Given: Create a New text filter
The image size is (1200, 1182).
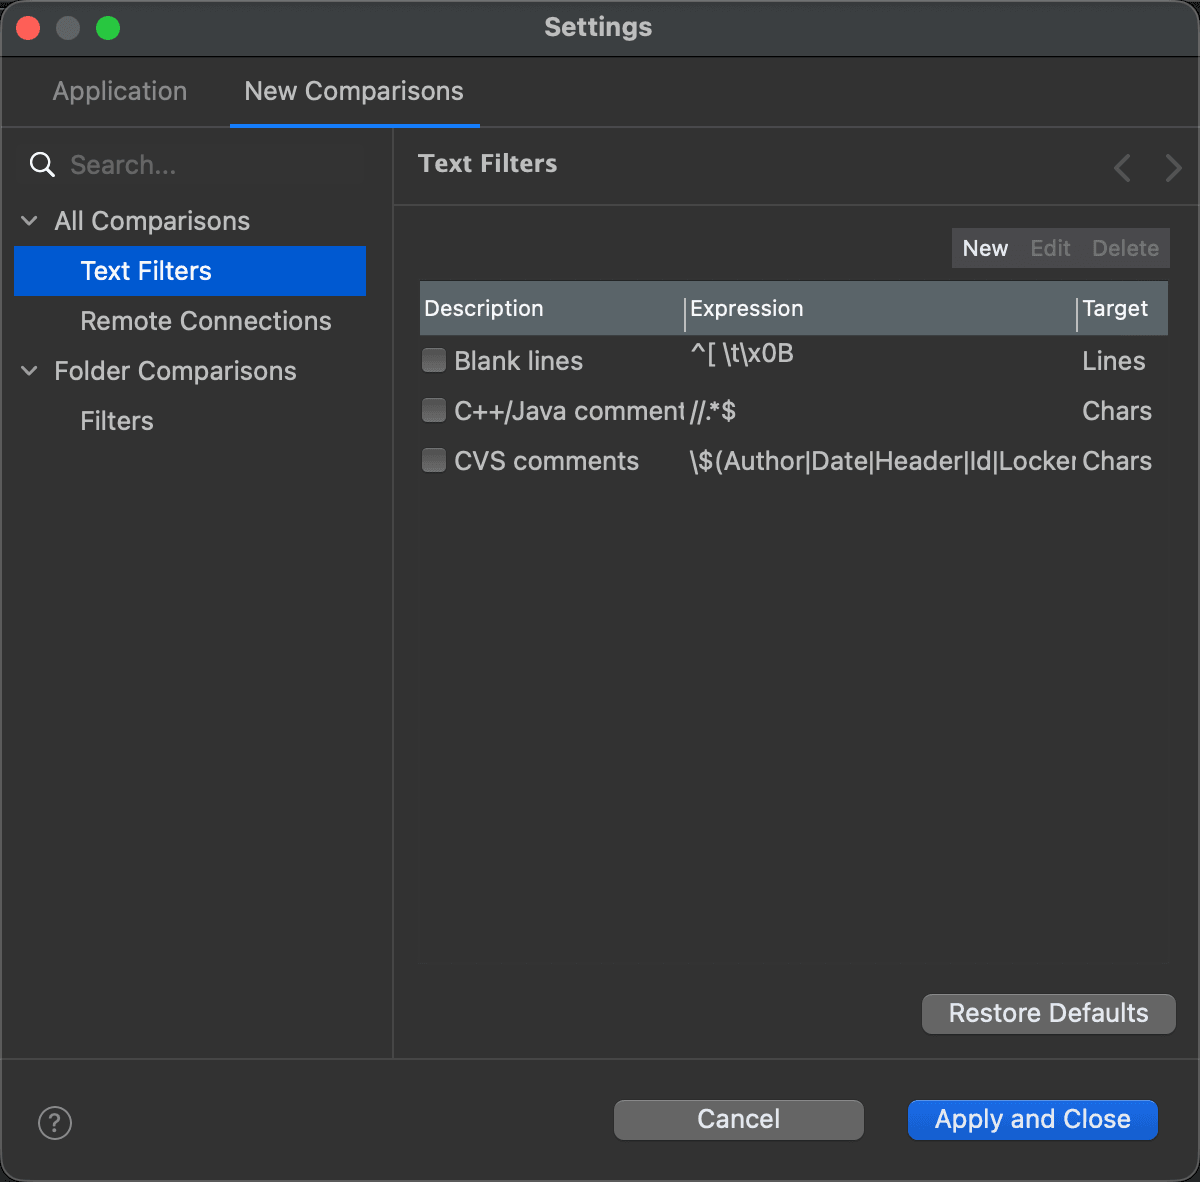Looking at the screenshot, I should tap(985, 248).
